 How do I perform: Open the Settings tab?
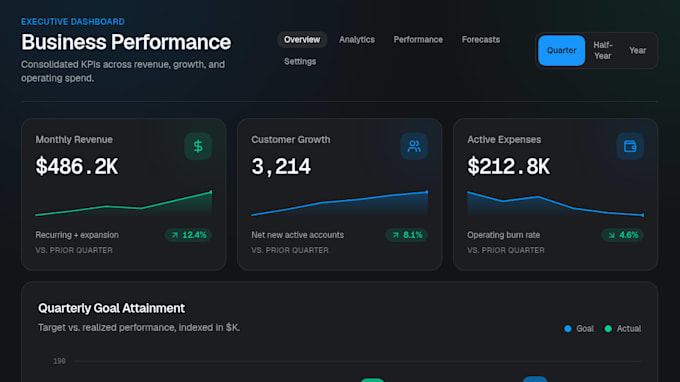pos(300,62)
